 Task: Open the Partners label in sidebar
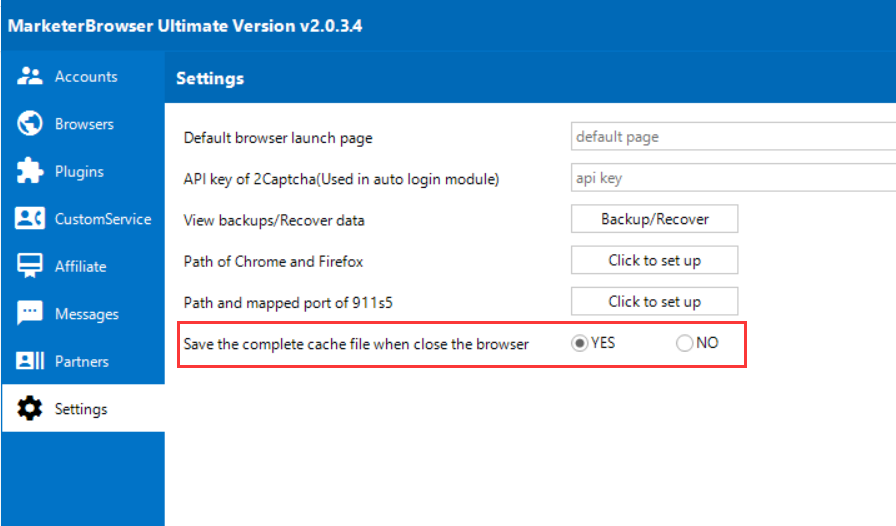click(x=82, y=361)
